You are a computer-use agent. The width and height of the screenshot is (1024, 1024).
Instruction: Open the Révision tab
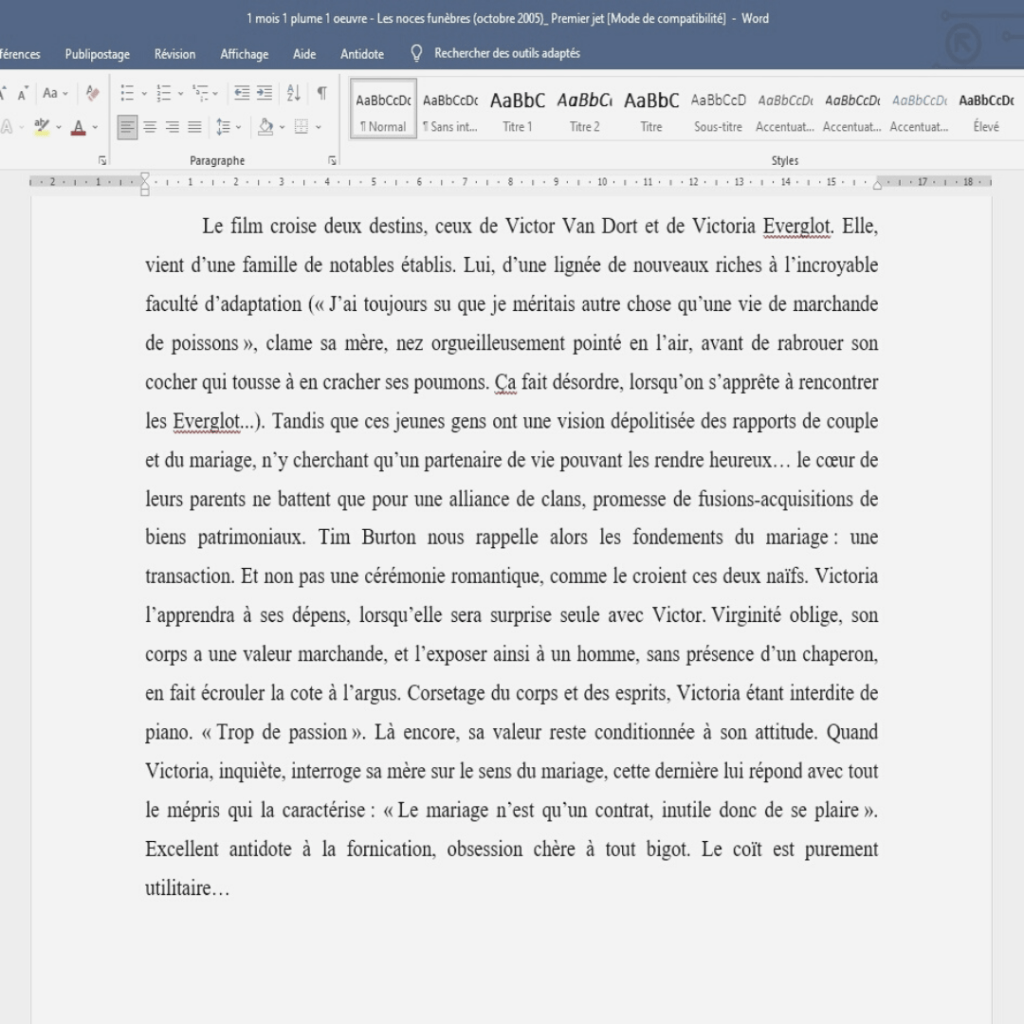coord(175,54)
